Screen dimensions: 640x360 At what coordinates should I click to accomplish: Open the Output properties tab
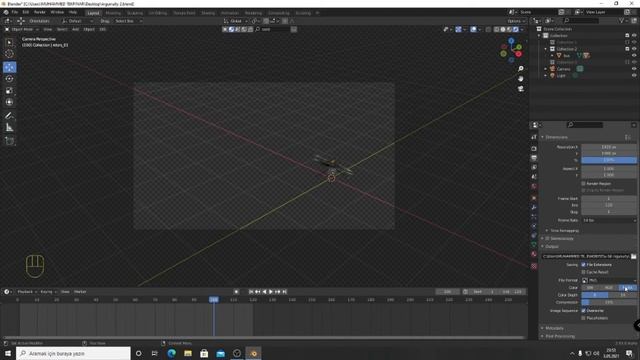click(x=534, y=158)
